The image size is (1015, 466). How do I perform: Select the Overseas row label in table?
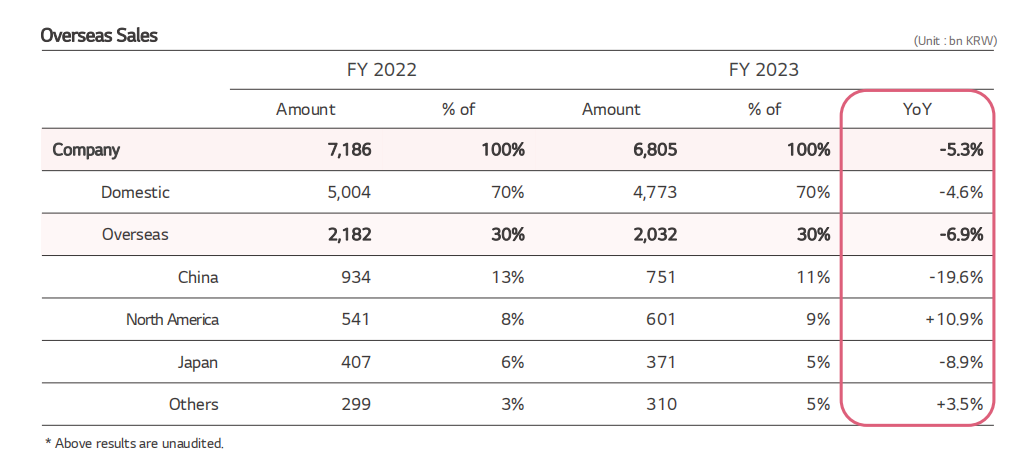(135, 235)
